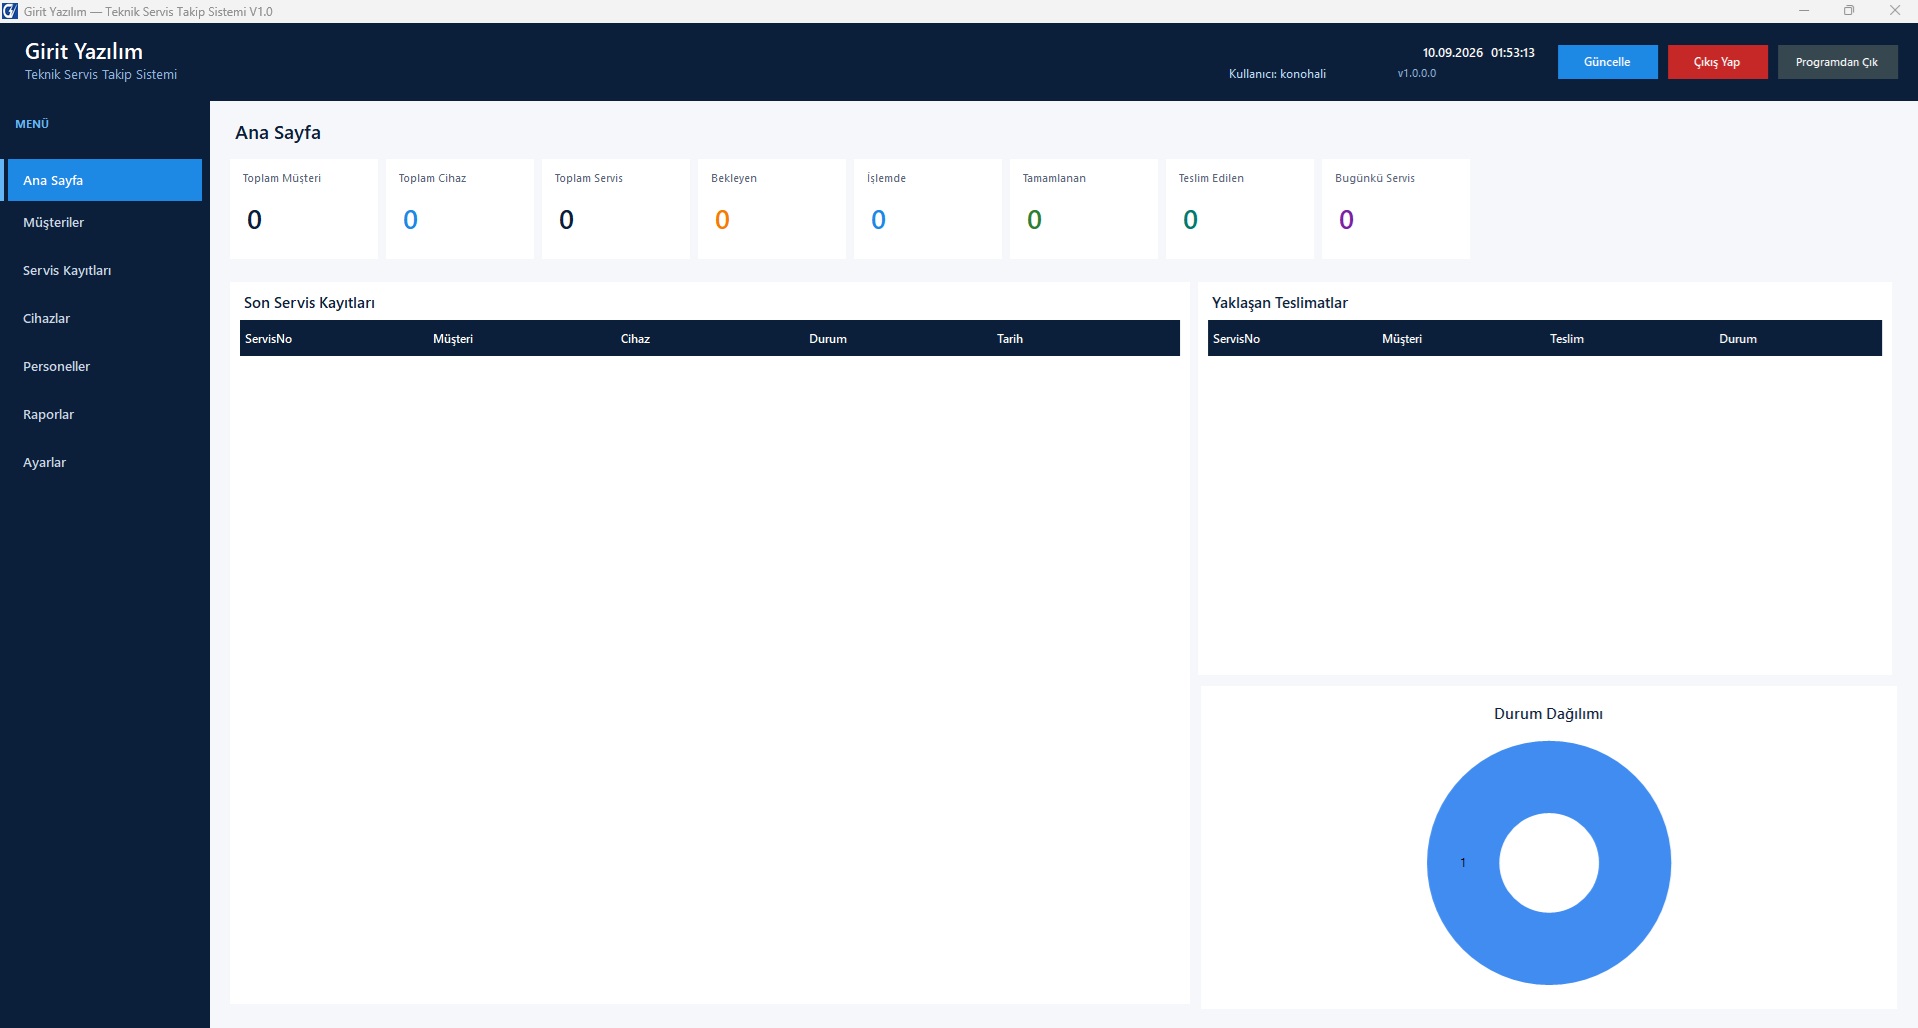The height and width of the screenshot is (1028, 1918).
Task: Exit via the Programdan Çık button
Action: click(1837, 62)
